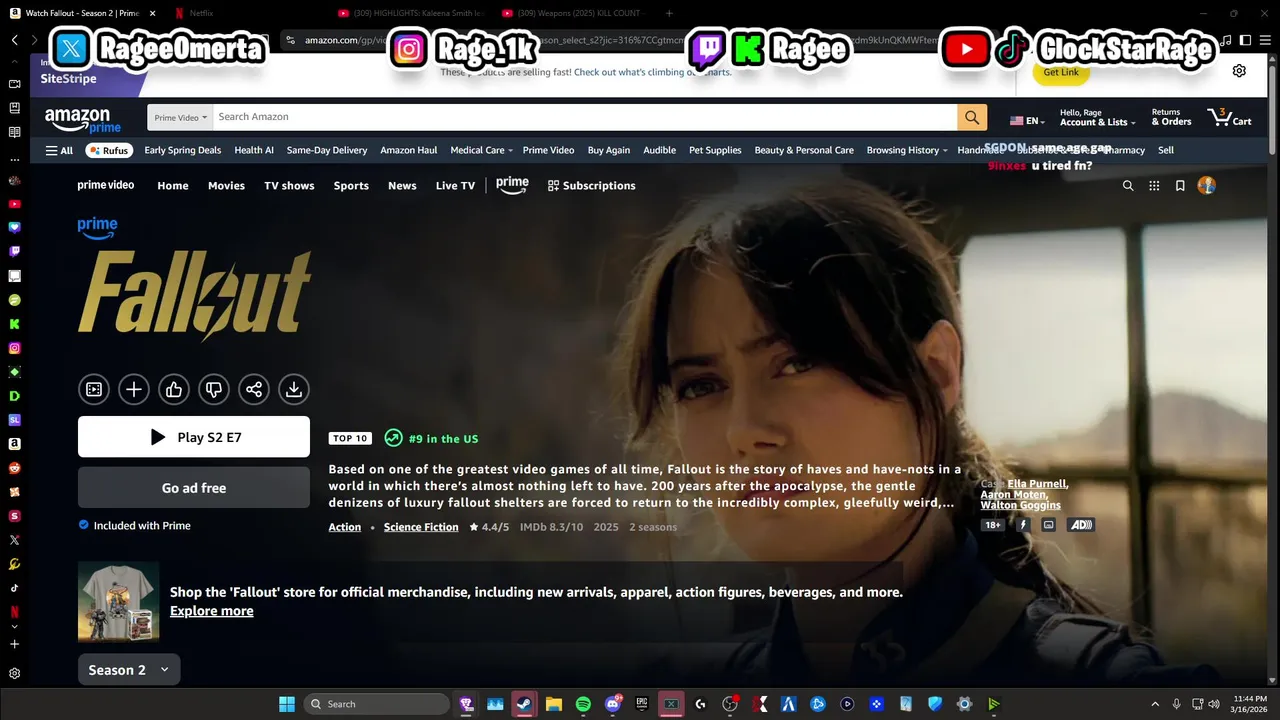
Task: Open the All hamburger menu
Action: pyautogui.click(x=59, y=150)
